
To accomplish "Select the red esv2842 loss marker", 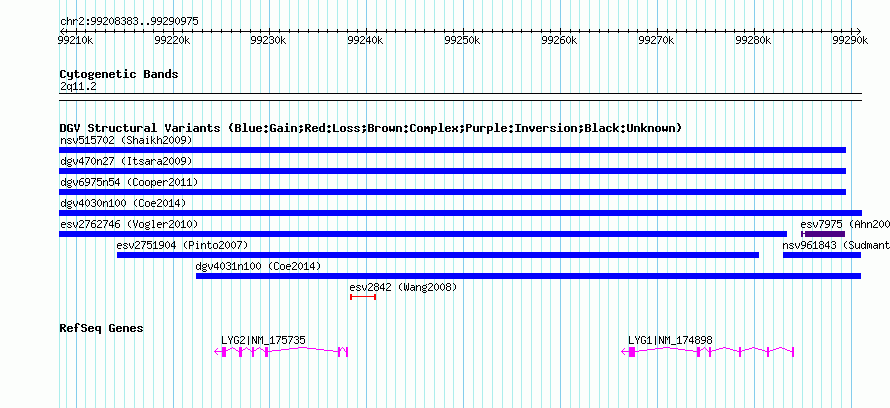I will 363,297.
